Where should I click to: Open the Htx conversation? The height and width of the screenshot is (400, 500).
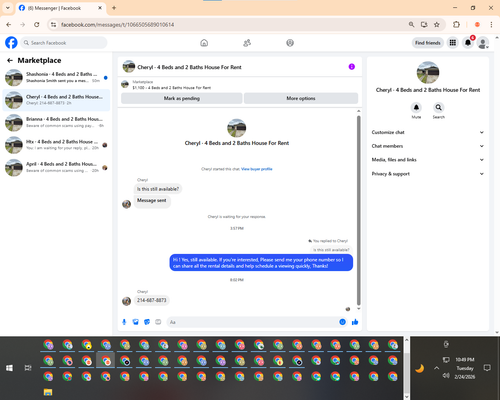point(56,145)
